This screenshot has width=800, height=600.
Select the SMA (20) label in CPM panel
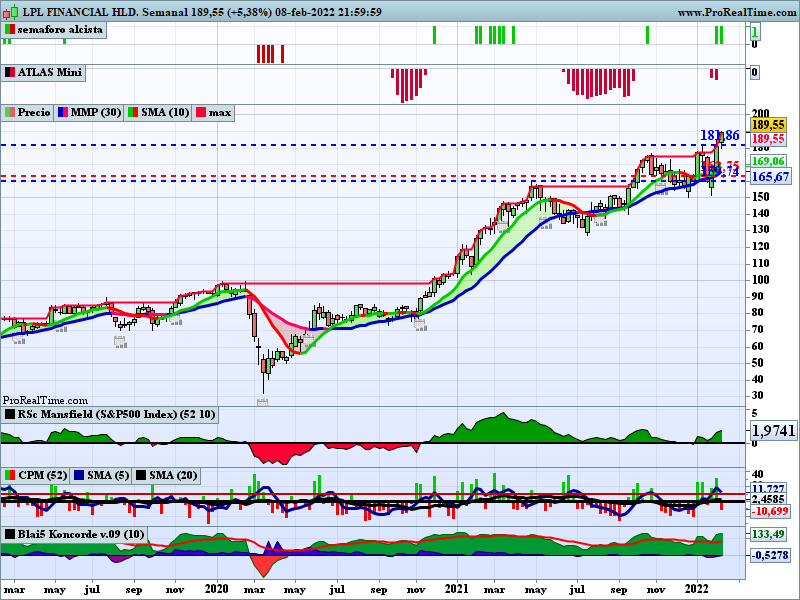pos(166,476)
